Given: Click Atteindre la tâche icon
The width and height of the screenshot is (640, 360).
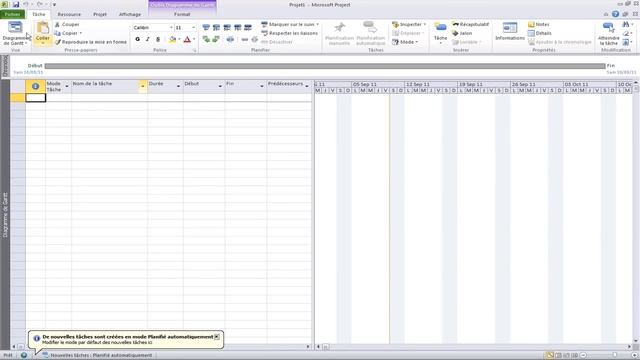Looking at the screenshot, I should tap(608, 28).
